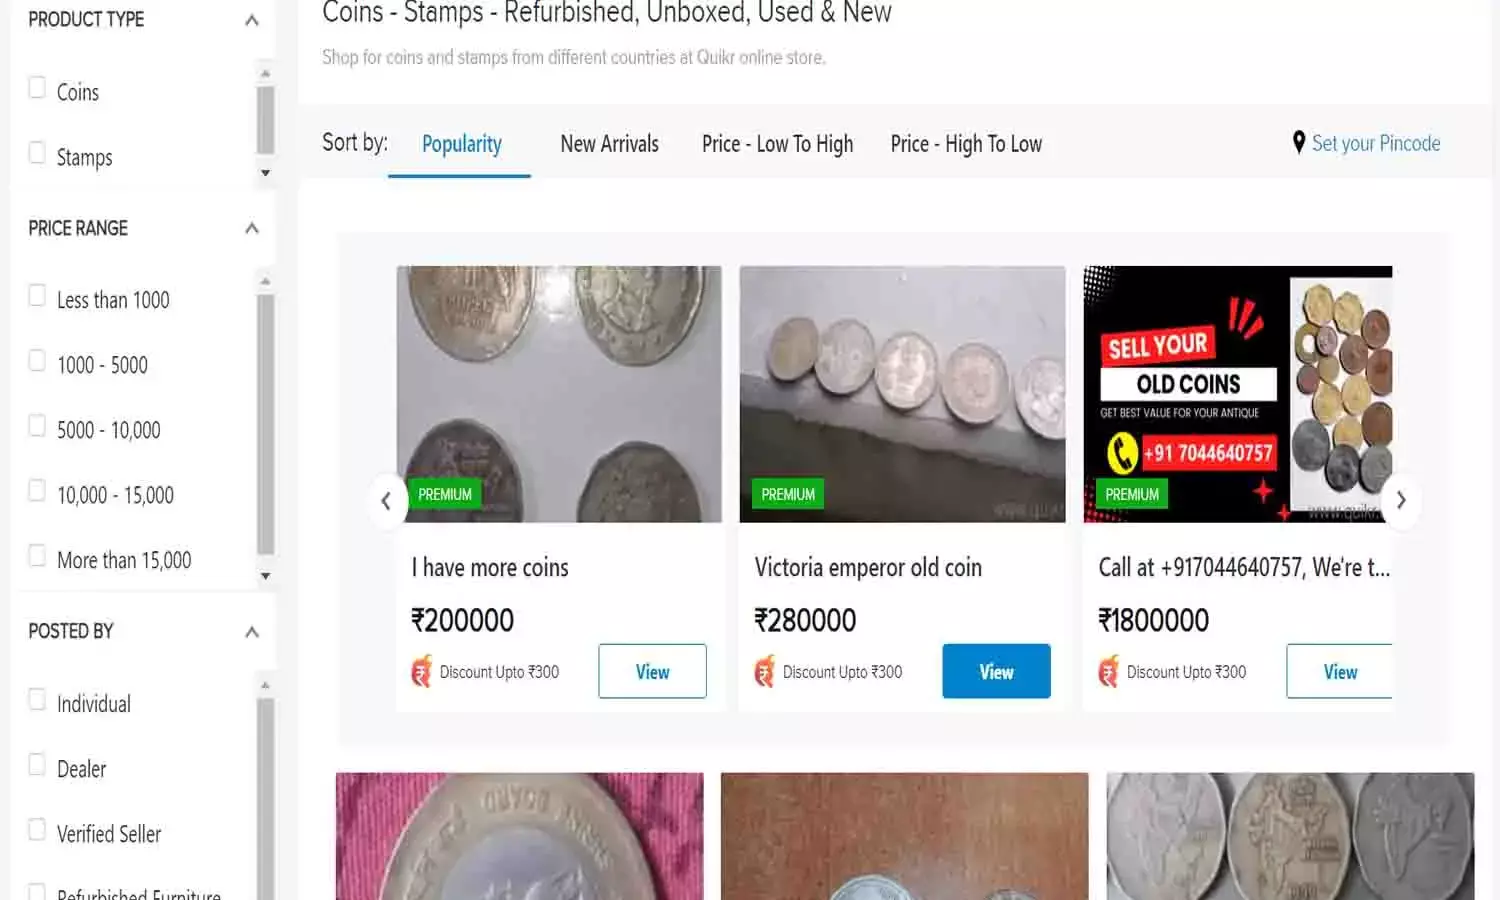Click Price Range list scroll-down arrow
This screenshot has height=900, width=1500.
[265, 576]
